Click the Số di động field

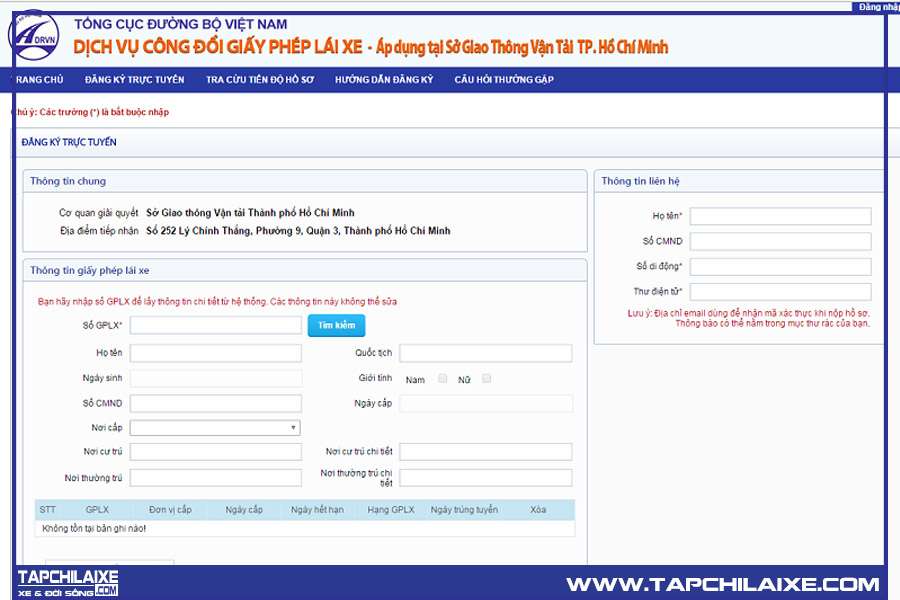click(x=781, y=267)
